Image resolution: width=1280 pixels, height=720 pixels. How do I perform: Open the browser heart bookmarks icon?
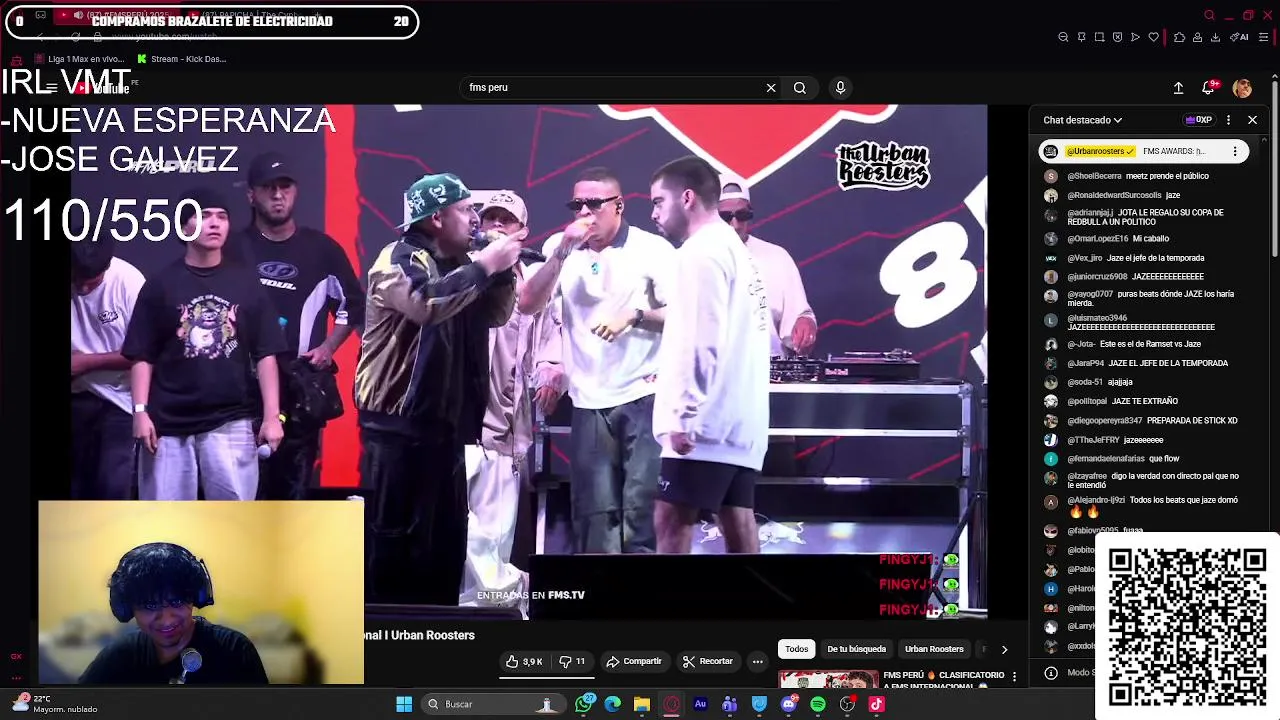coord(1153,37)
